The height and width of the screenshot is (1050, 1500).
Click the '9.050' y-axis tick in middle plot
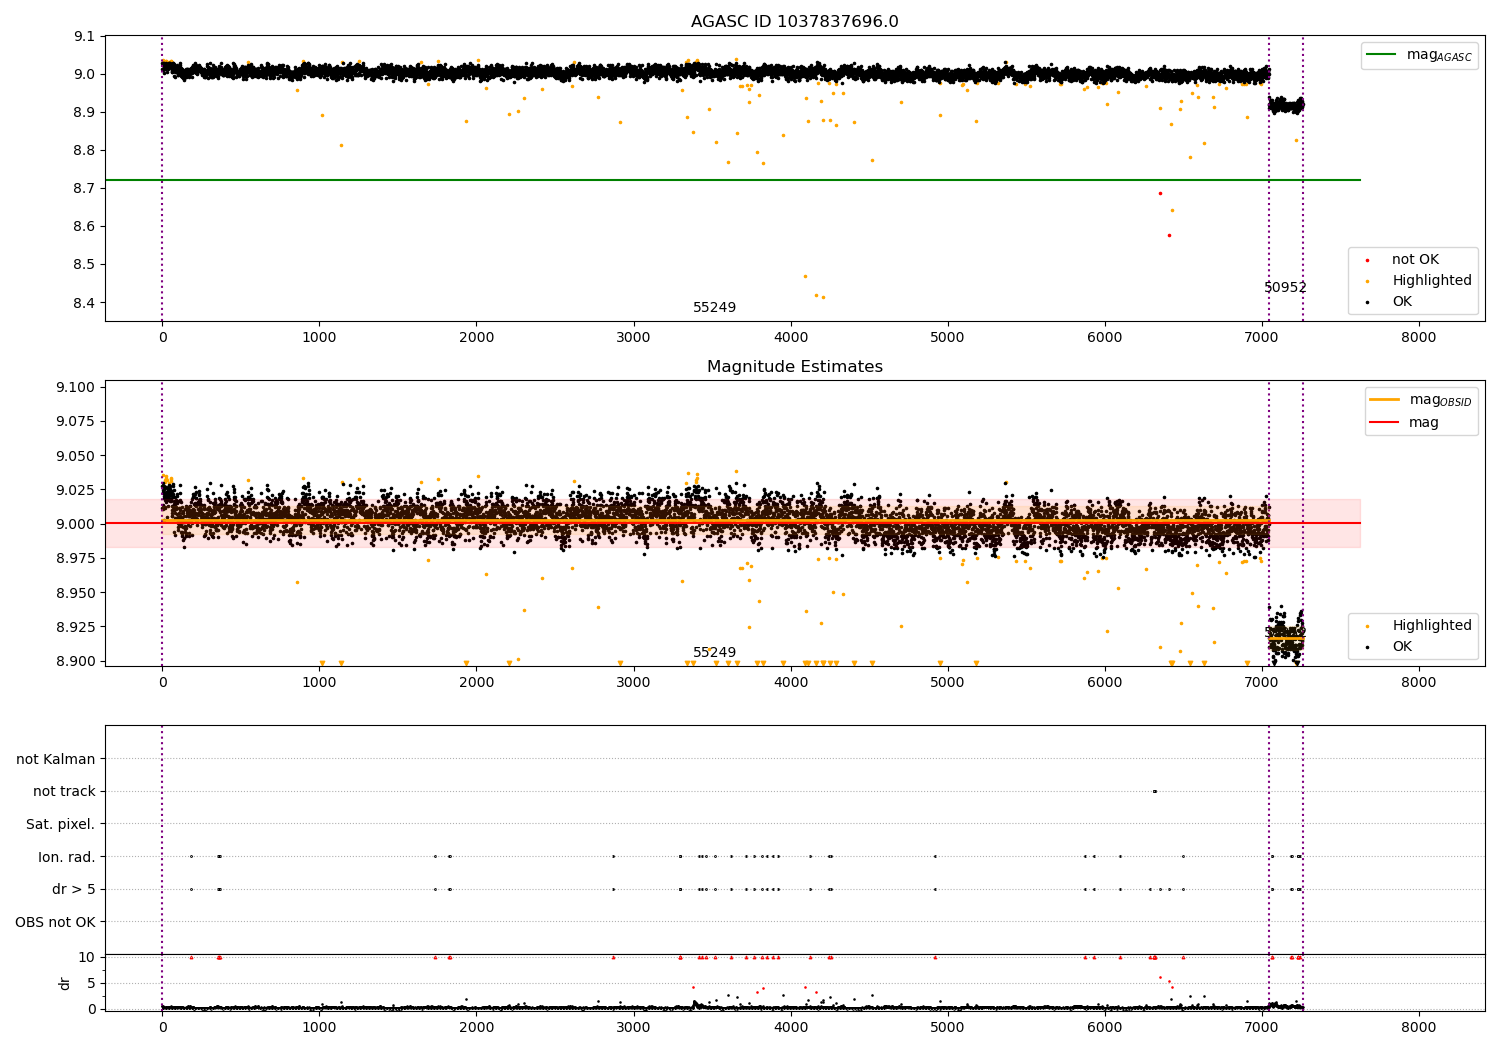coord(76,456)
